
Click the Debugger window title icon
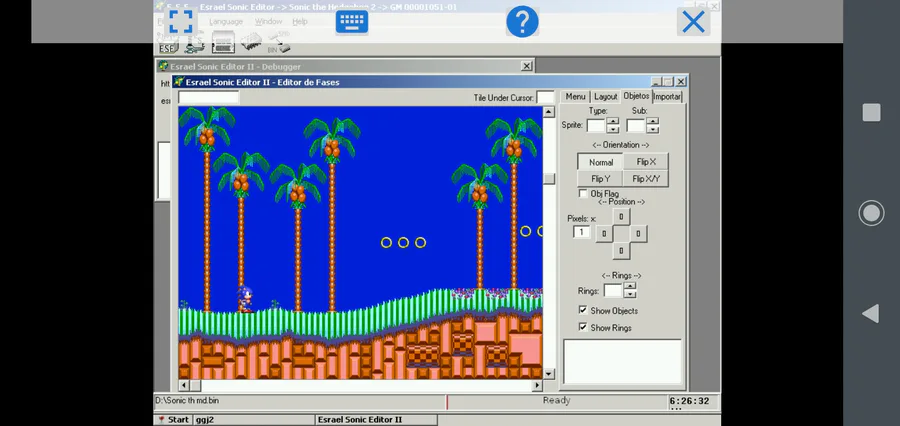pos(163,67)
